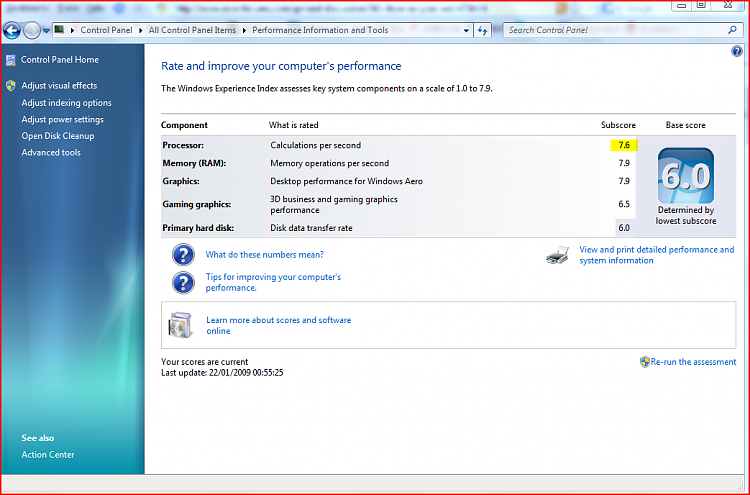
Task: Go back with the Back arrow button
Action: pos(11,31)
